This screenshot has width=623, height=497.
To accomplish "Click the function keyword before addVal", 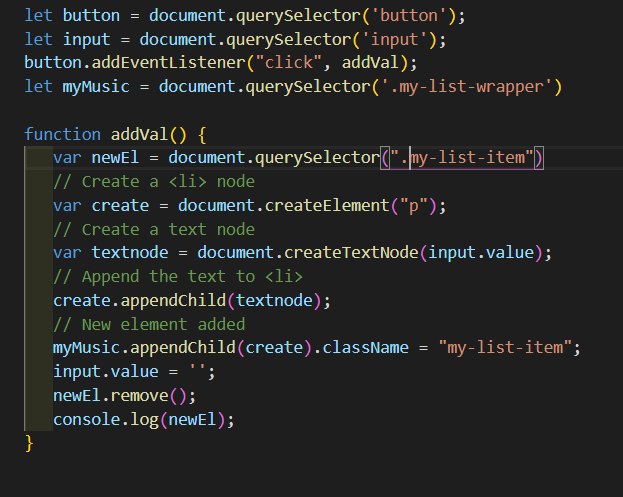I will (62, 134).
